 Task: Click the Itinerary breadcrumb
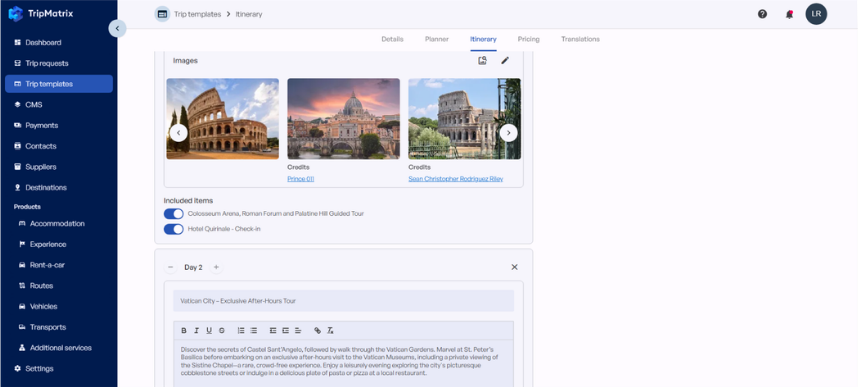[249, 14]
